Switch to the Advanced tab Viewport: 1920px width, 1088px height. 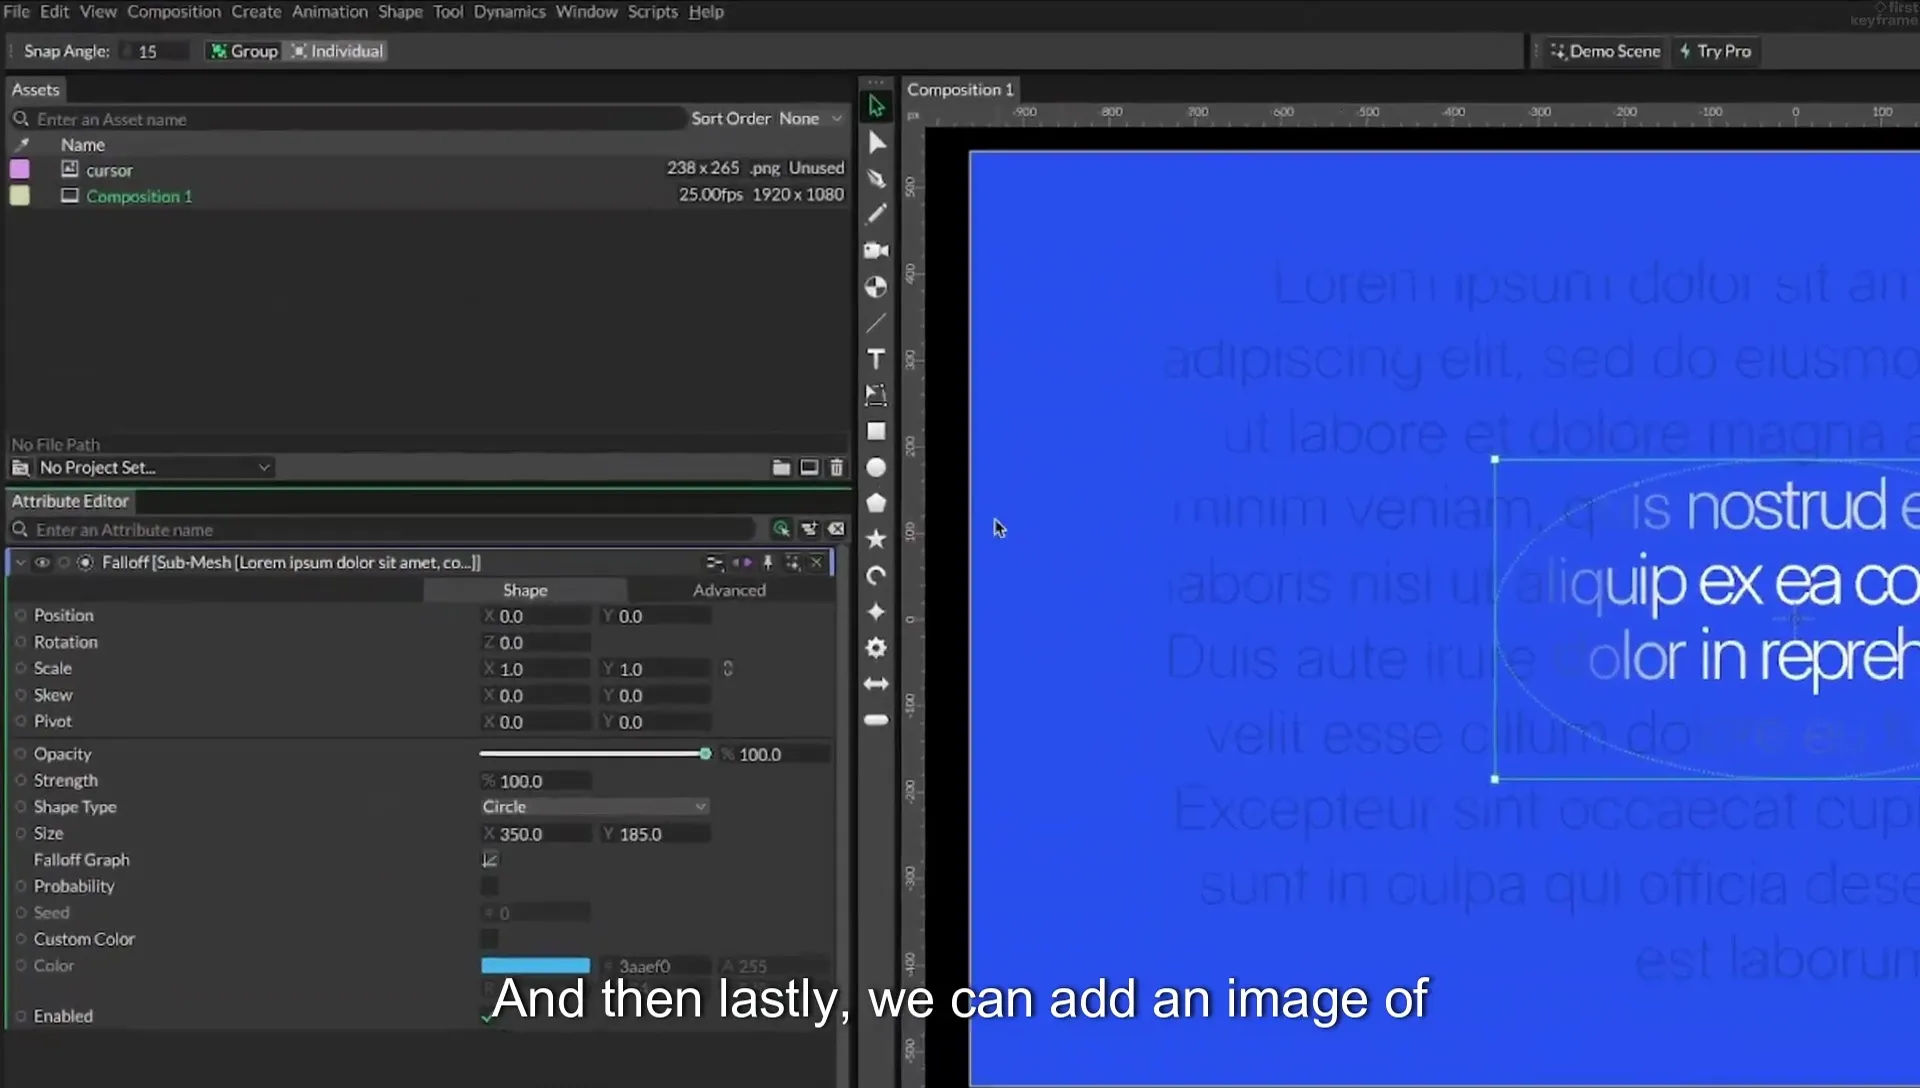(729, 590)
